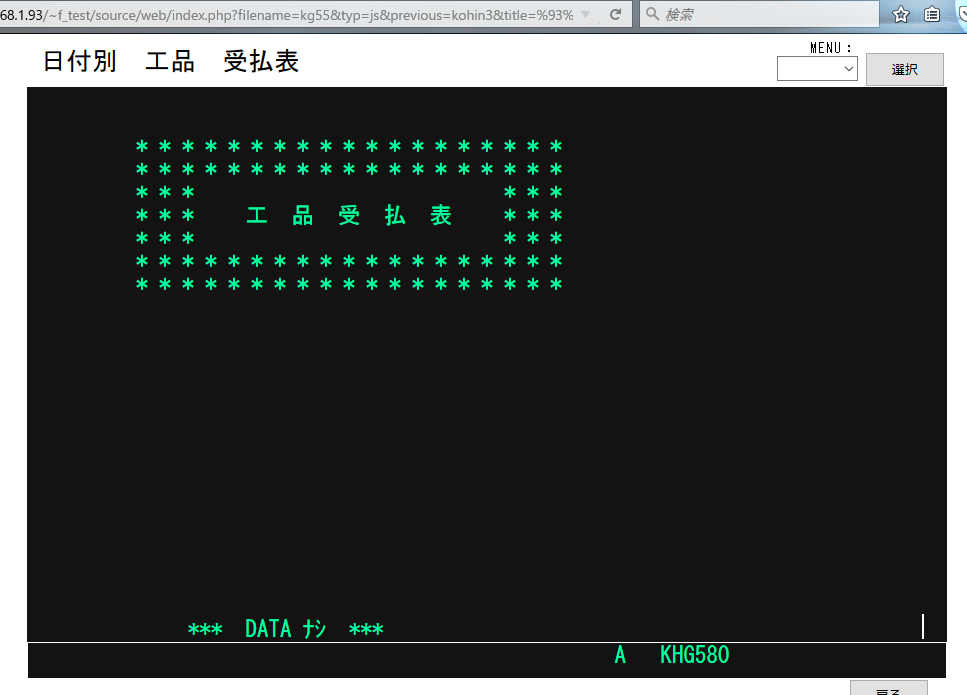This screenshot has height=695, width=967.
Task: Open the URL history dropdown arrow
Action: click(586, 15)
